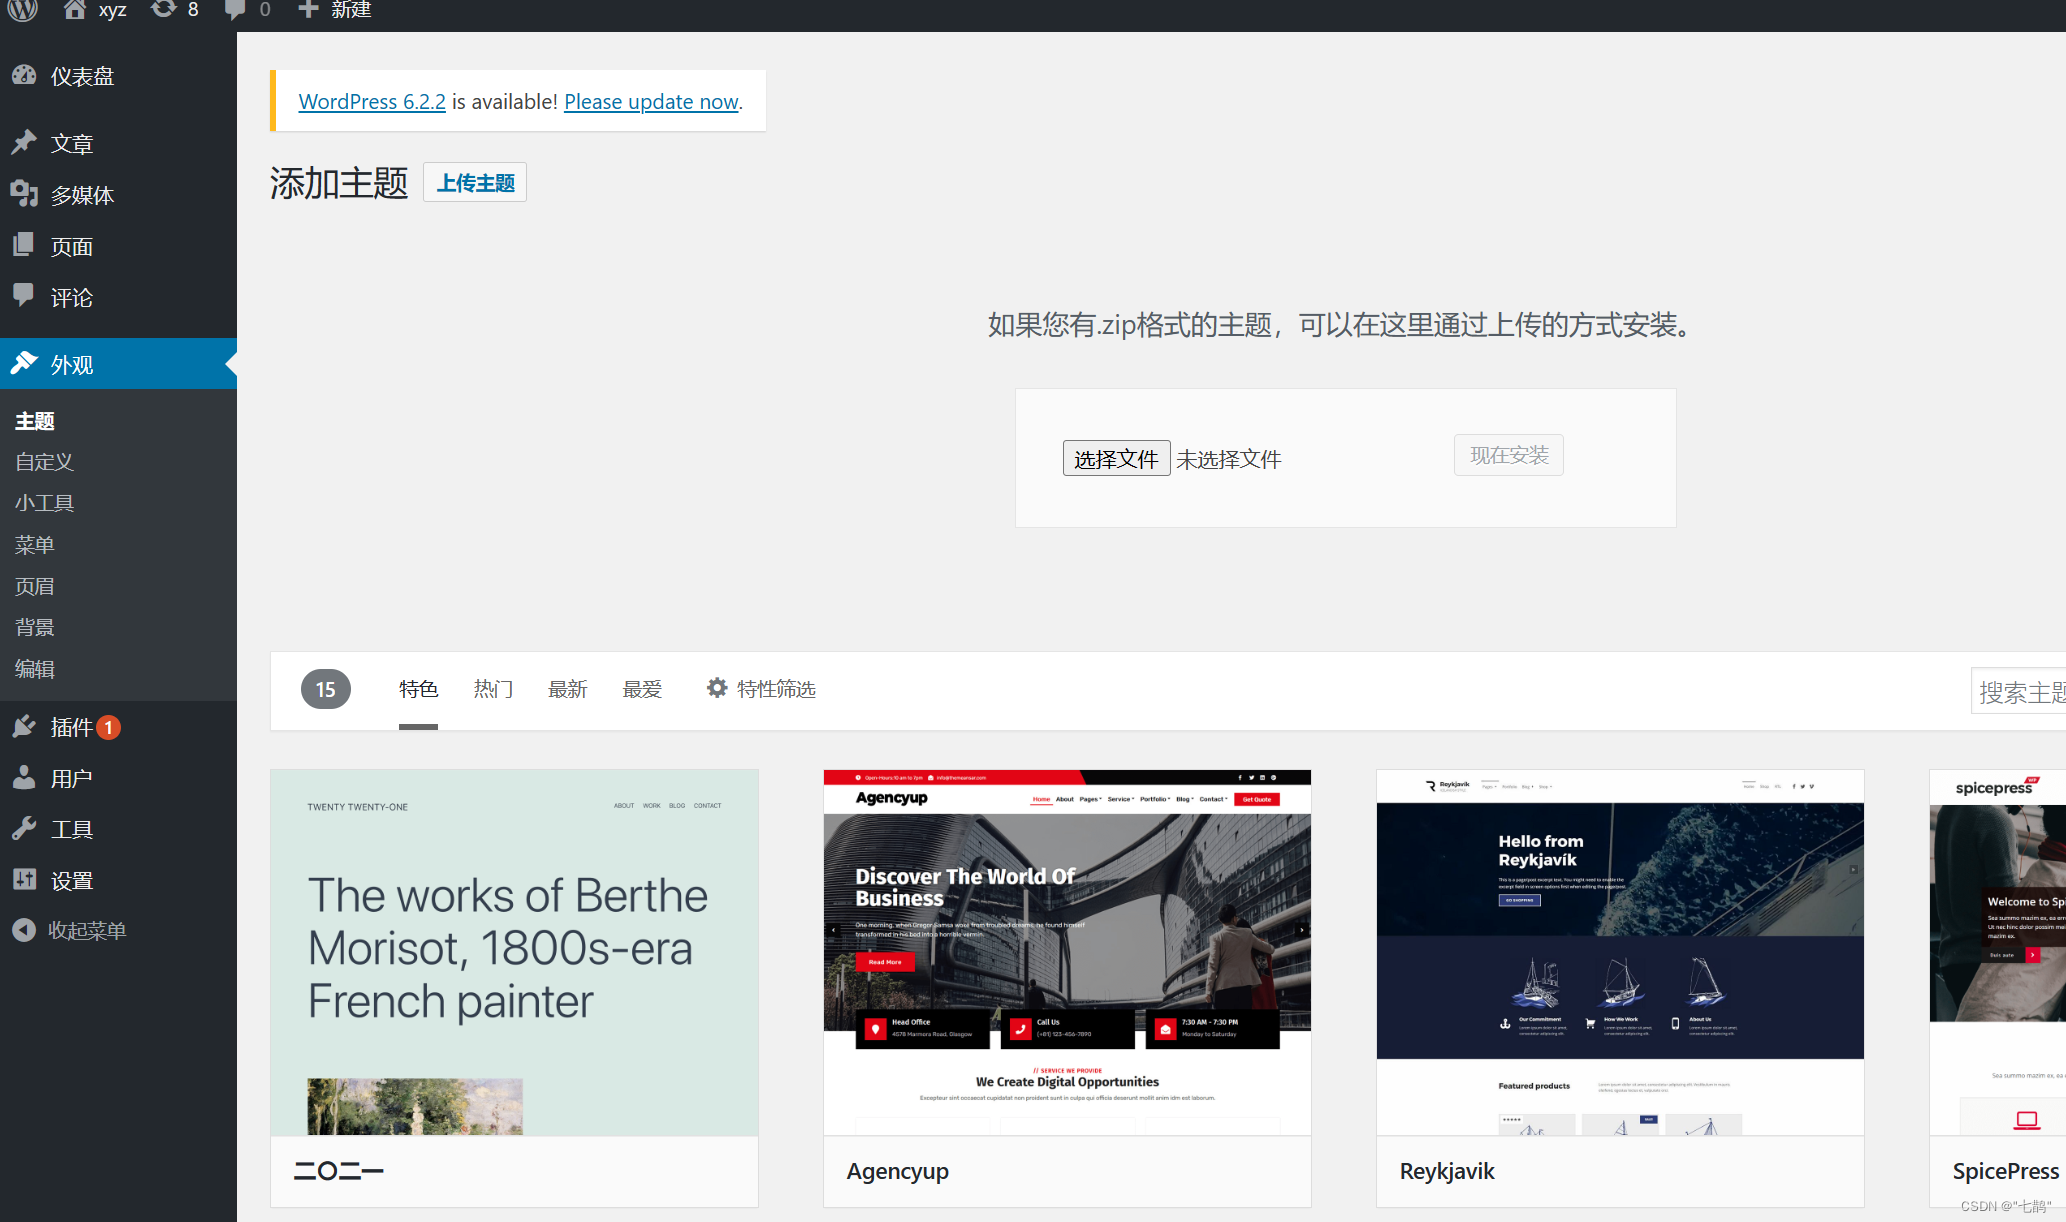2066x1222 pixels.
Task: Click the 插件 plugins icon
Action: 24,727
